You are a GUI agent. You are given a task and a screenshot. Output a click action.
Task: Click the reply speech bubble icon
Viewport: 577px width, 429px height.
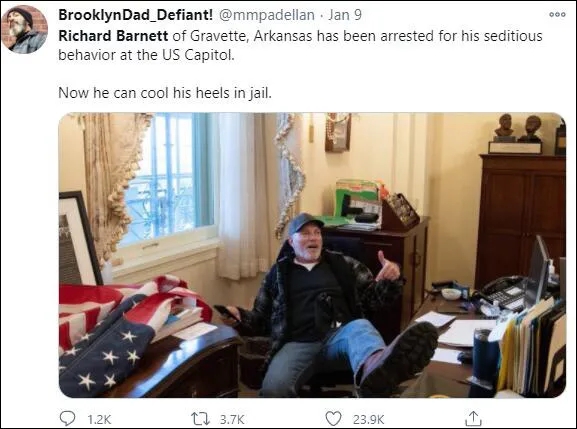pyautogui.click(x=67, y=418)
